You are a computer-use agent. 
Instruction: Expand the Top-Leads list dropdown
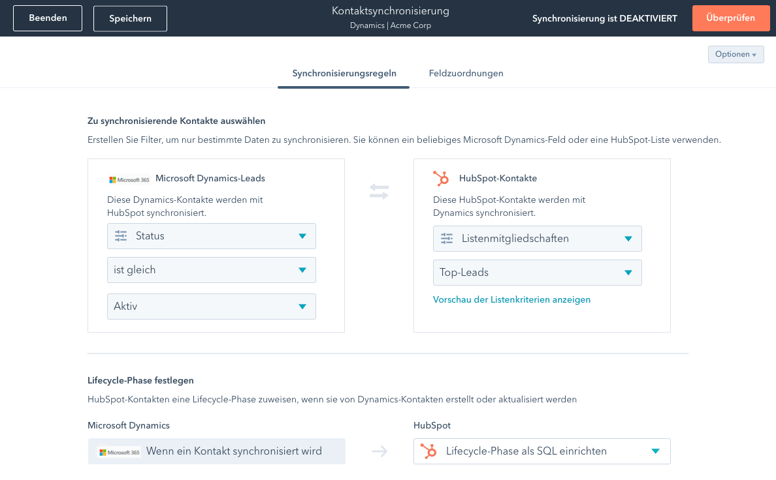tap(537, 273)
